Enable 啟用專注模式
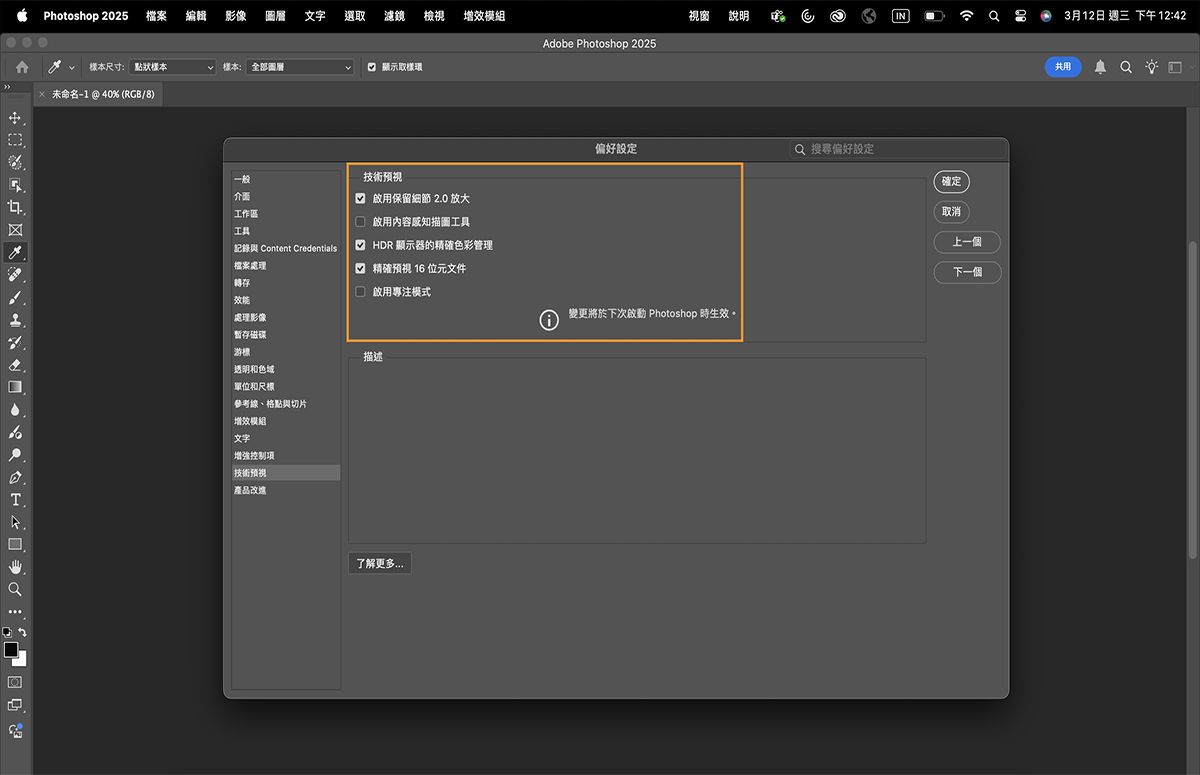This screenshot has width=1200, height=775. point(360,292)
